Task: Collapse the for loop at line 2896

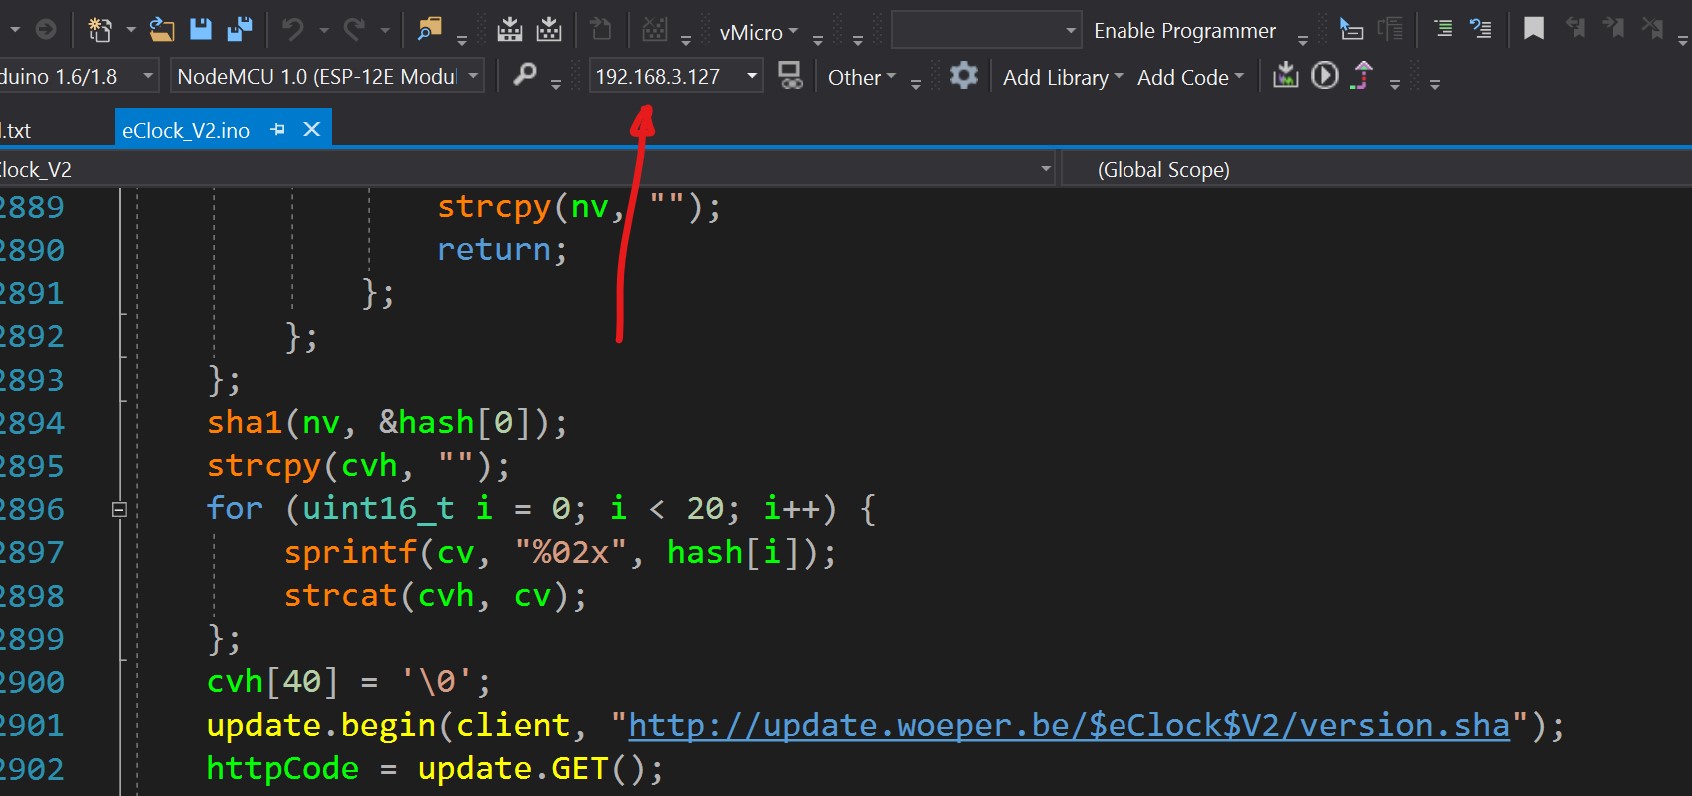Action: tap(119, 509)
